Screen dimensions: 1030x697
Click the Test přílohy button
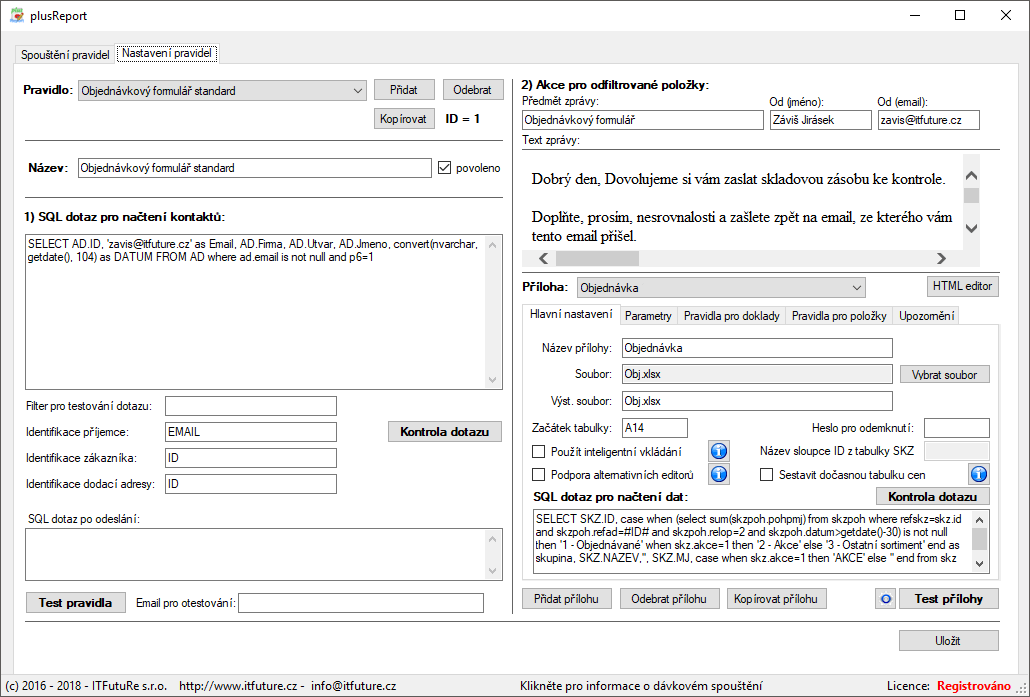point(949,598)
